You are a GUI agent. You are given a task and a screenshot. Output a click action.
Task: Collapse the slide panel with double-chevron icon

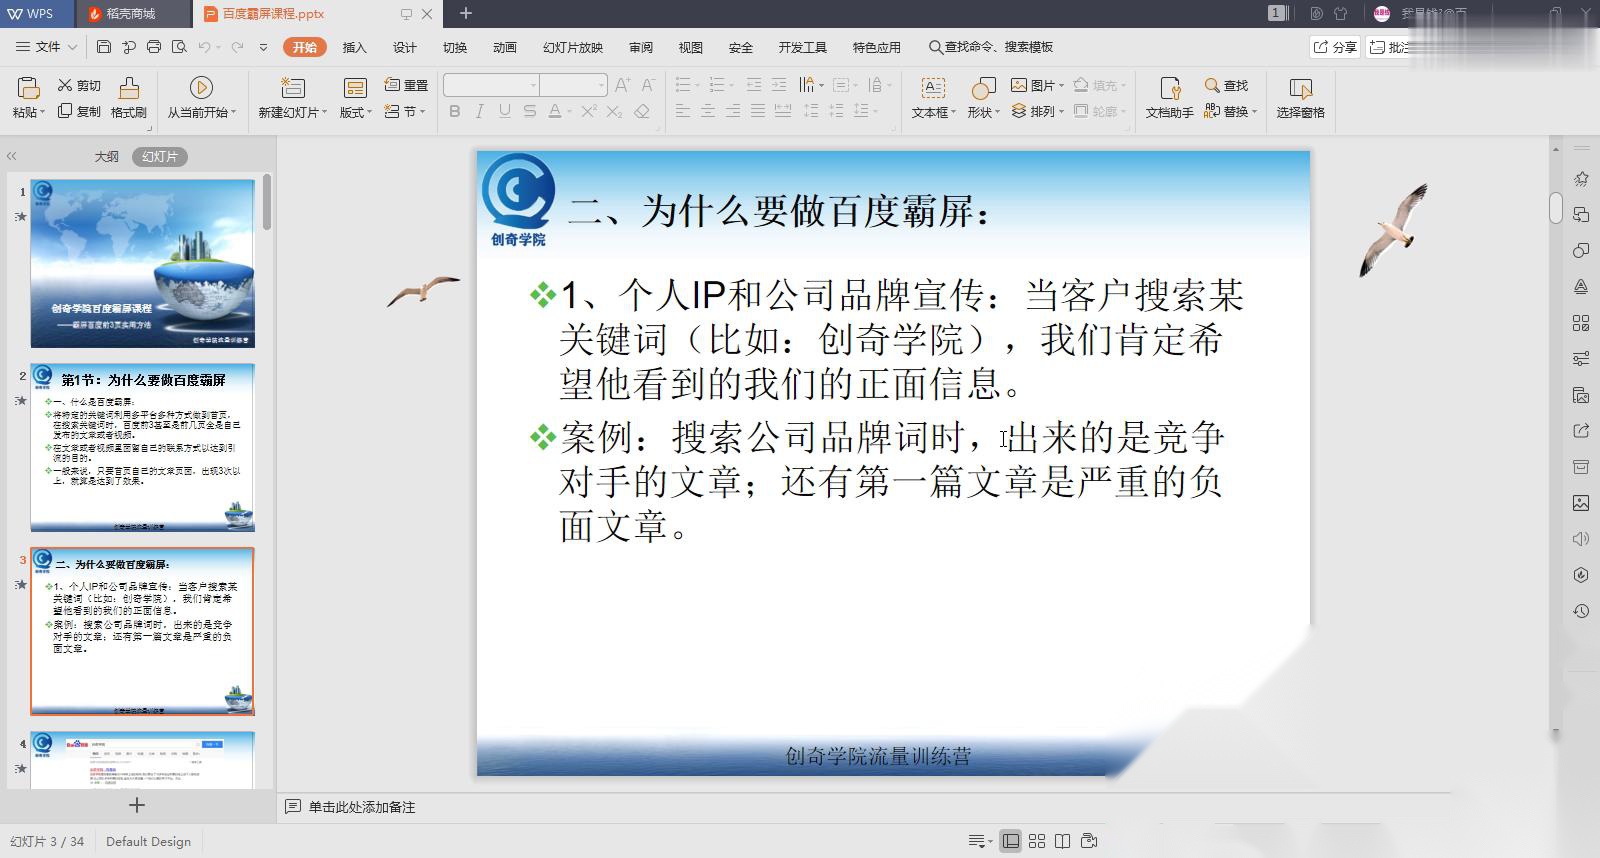click(x=12, y=156)
